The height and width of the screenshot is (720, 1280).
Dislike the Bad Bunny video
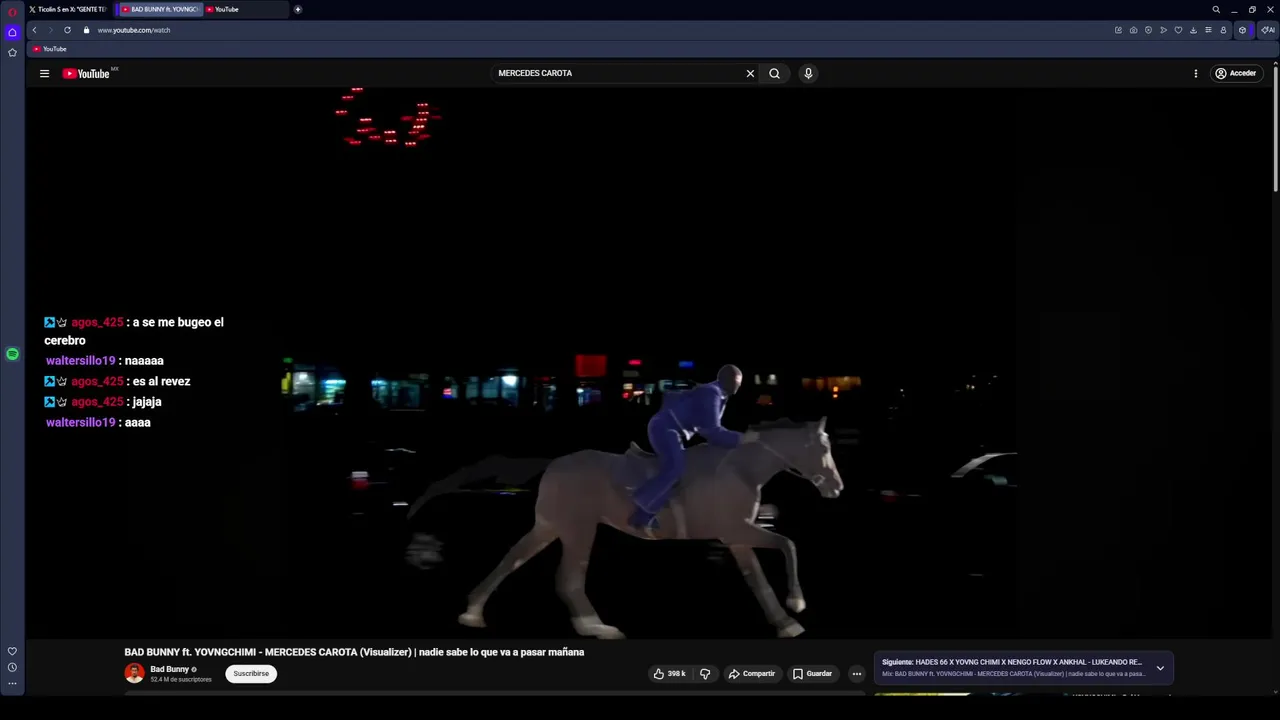coord(705,674)
